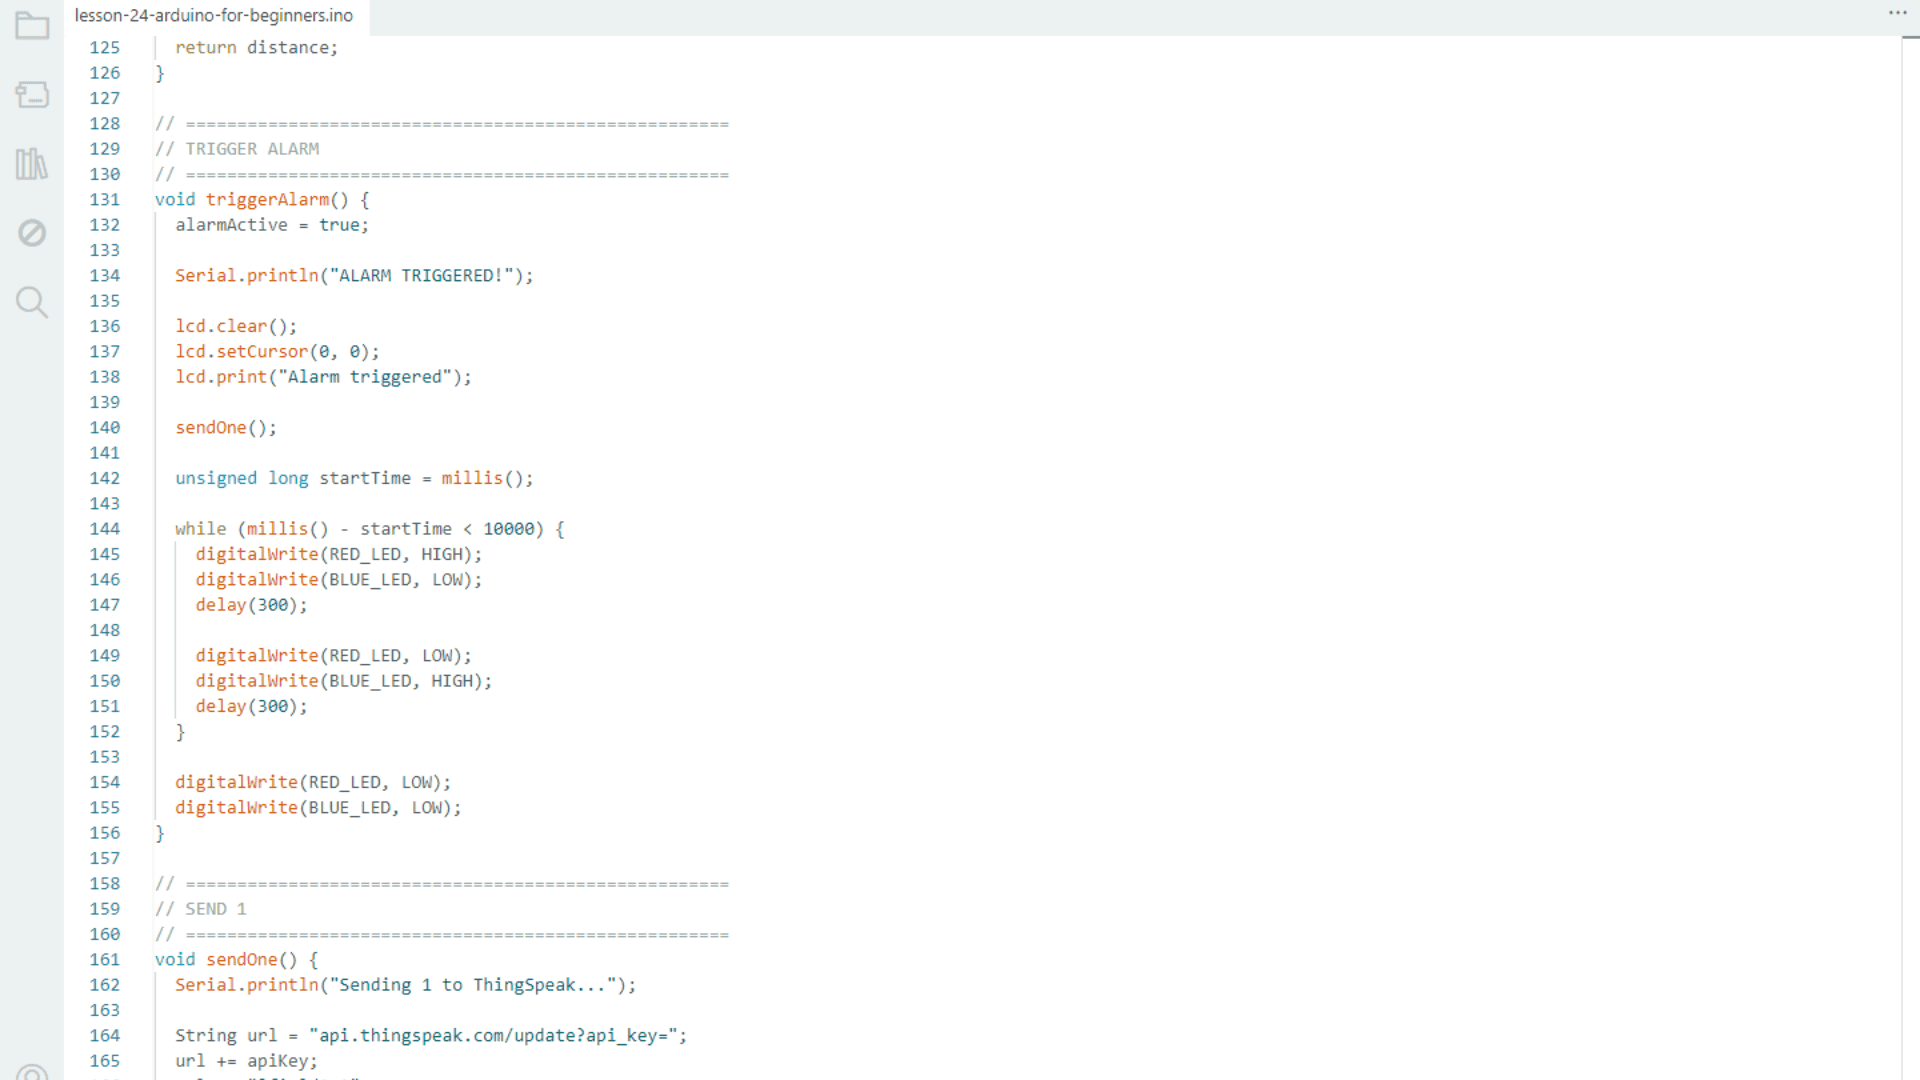Click line number 144 in the gutter
Viewport: 1920px width, 1080px height.
click(105, 529)
